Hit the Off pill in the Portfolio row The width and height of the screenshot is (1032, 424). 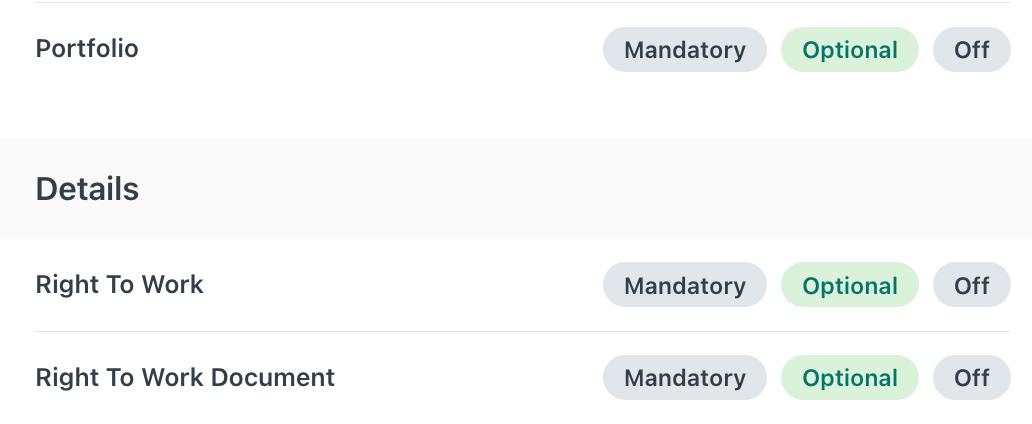coord(971,50)
